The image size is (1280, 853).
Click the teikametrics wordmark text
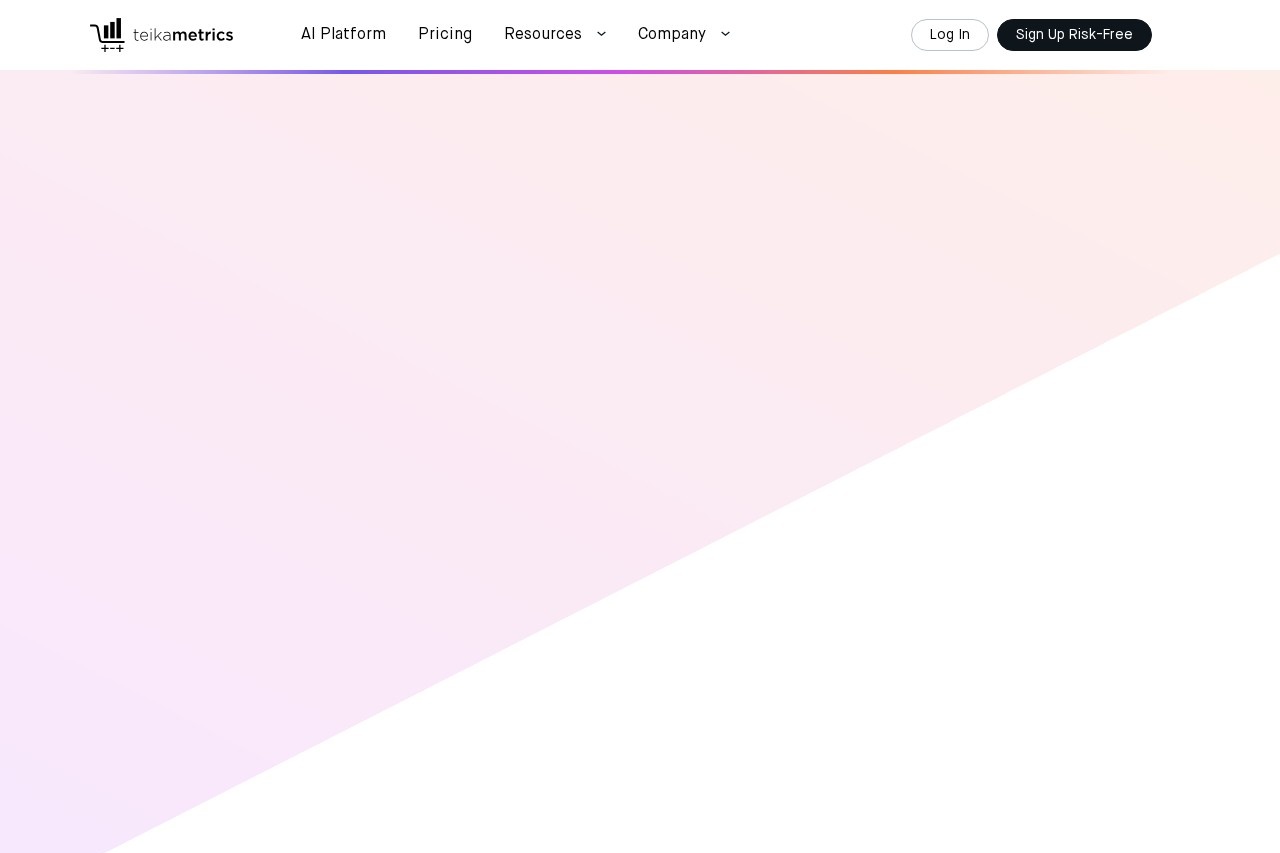coord(183,35)
